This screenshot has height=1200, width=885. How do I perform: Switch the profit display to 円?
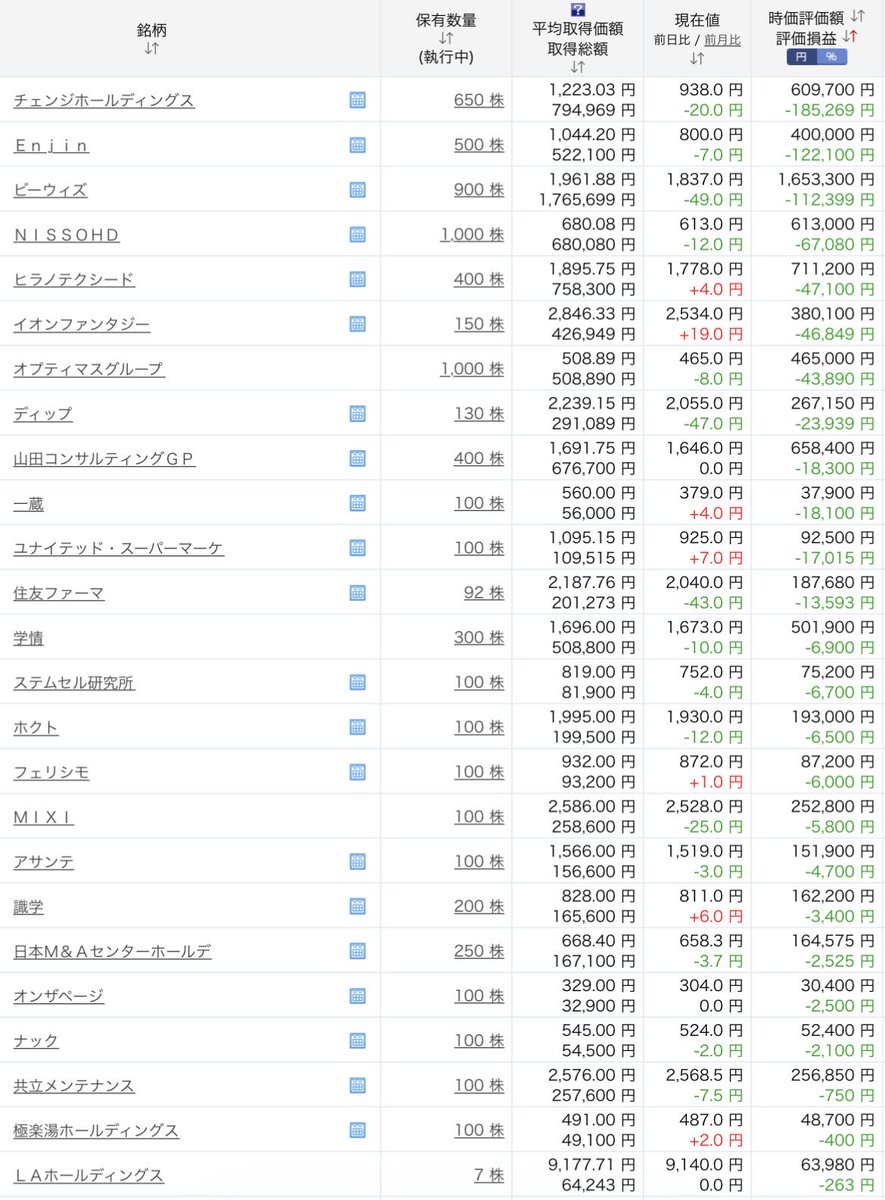[x=801, y=57]
